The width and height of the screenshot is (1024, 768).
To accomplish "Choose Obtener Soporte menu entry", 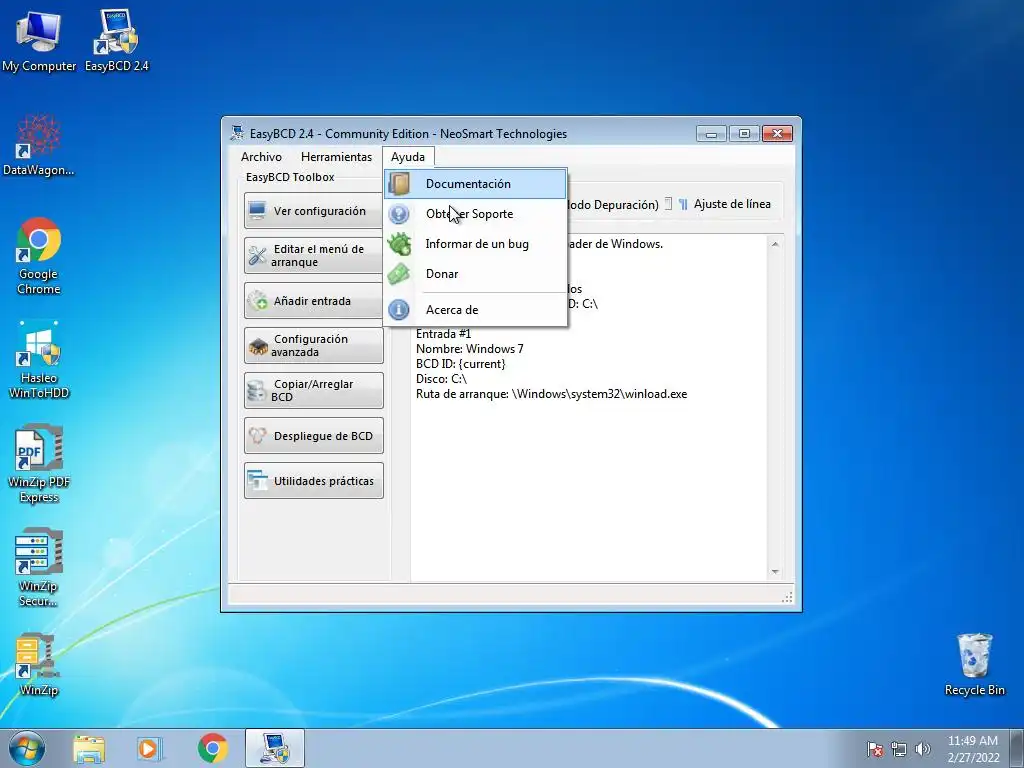I will tap(475, 214).
